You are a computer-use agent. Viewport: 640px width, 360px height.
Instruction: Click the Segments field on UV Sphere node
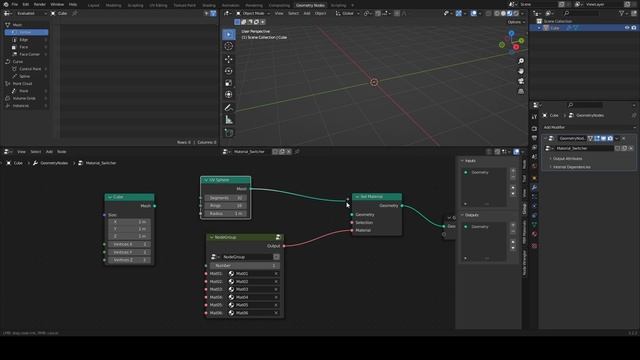[226, 198]
